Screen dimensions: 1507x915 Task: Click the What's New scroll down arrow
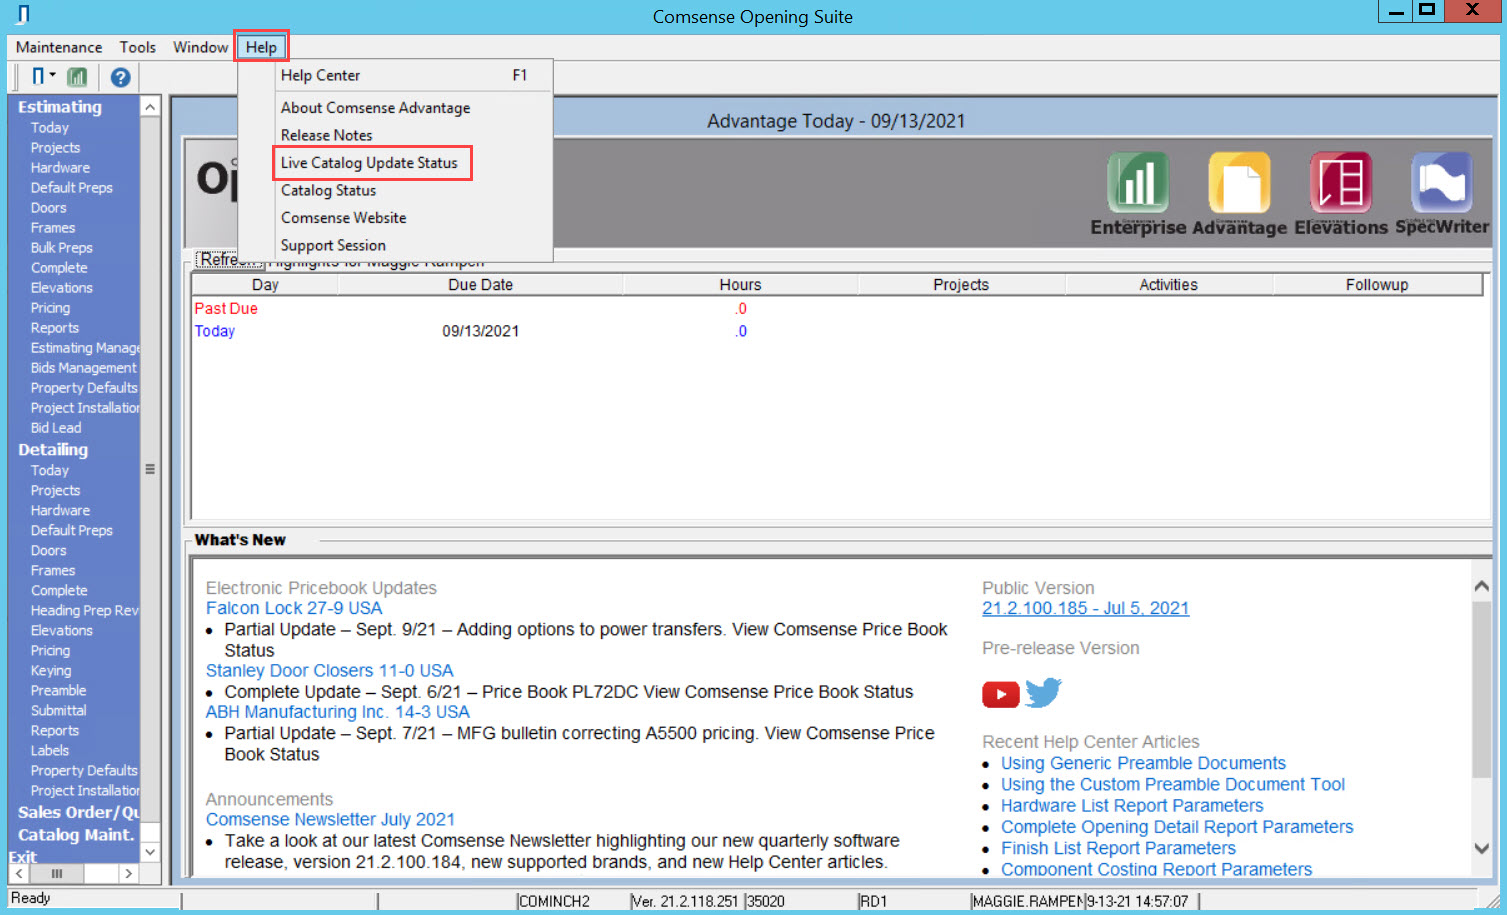[x=1482, y=848]
